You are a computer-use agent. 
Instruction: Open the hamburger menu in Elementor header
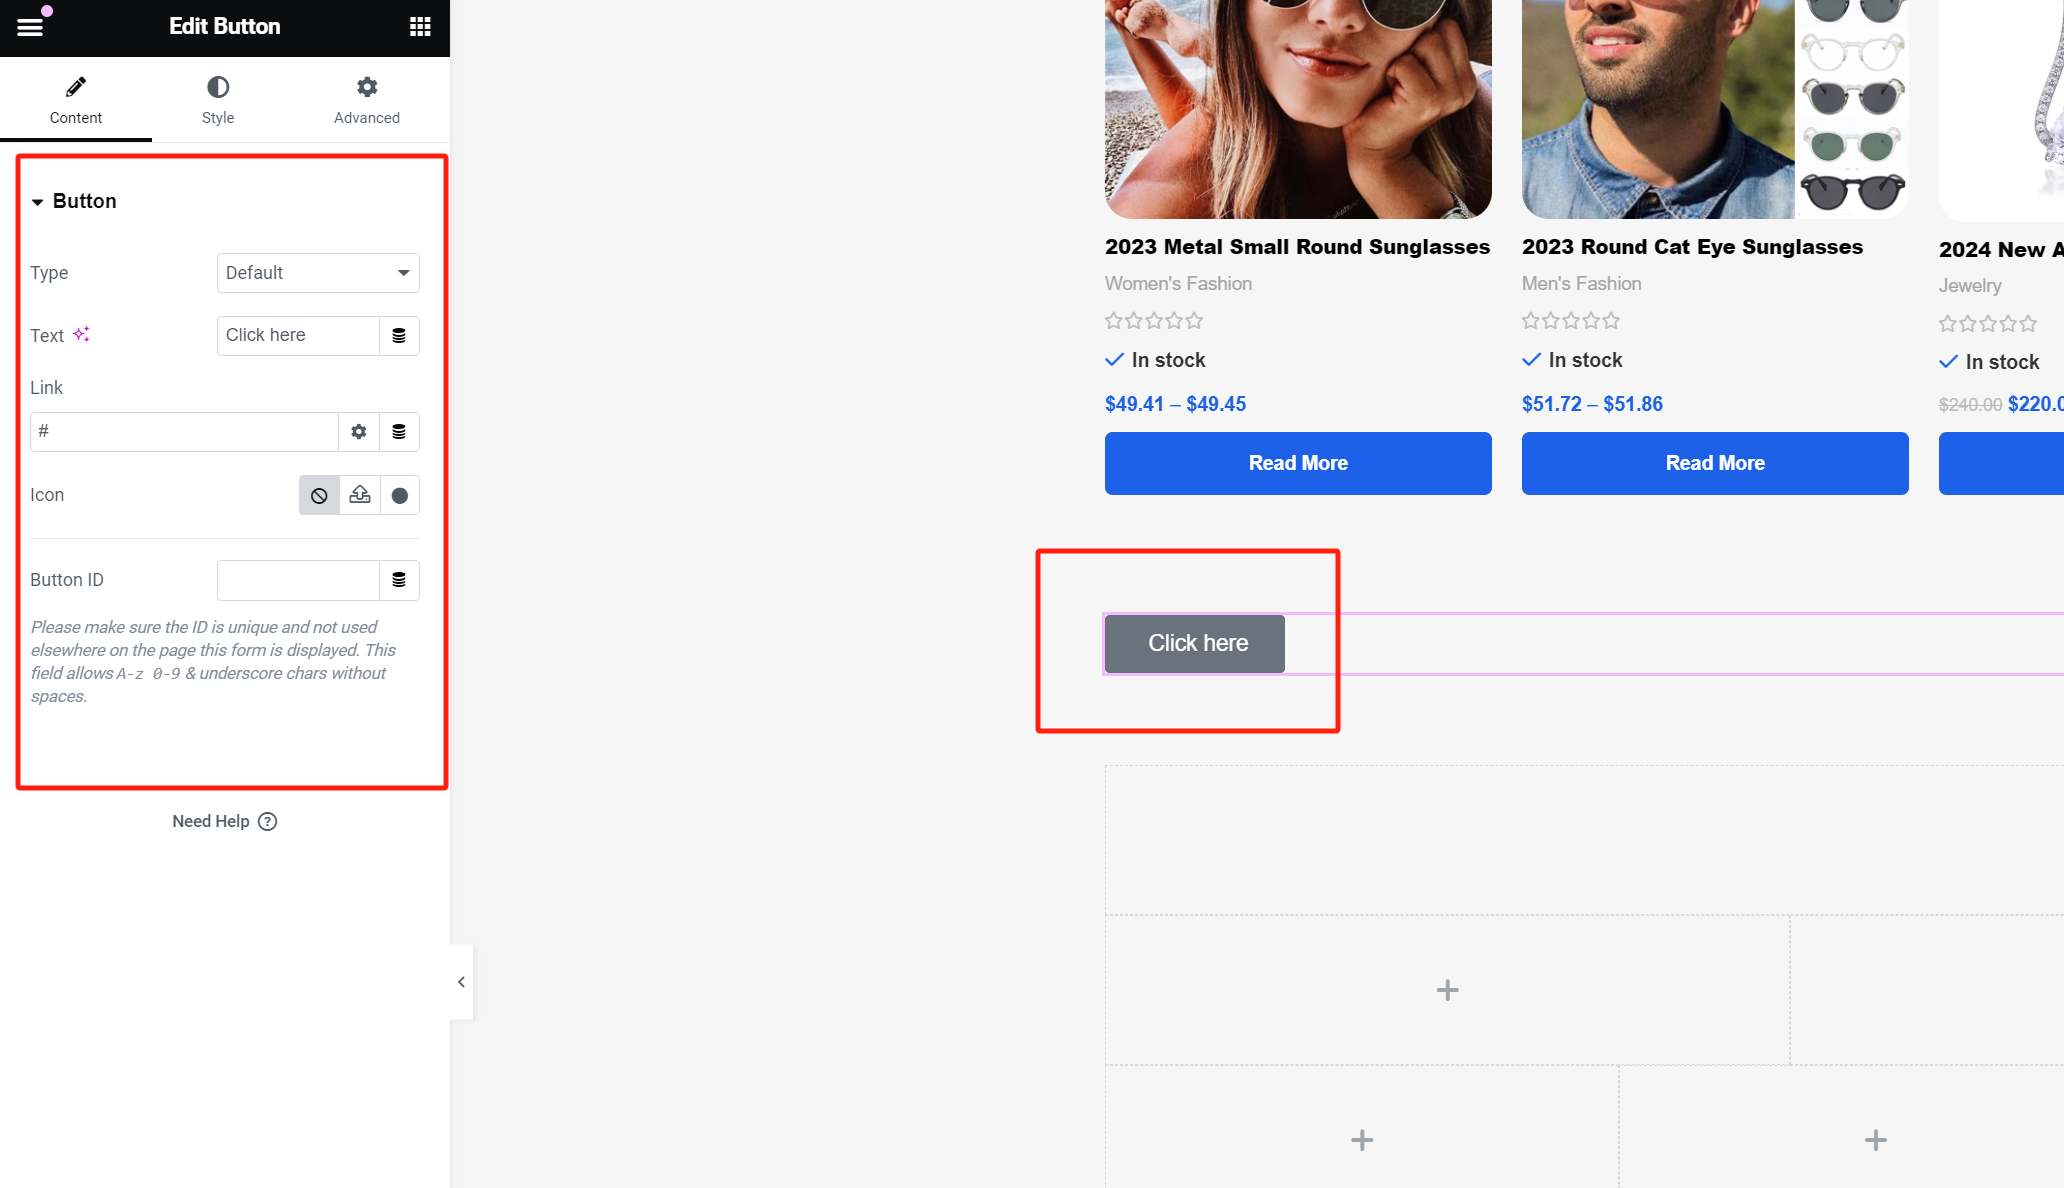pyautogui.click(x=30, y=27)
